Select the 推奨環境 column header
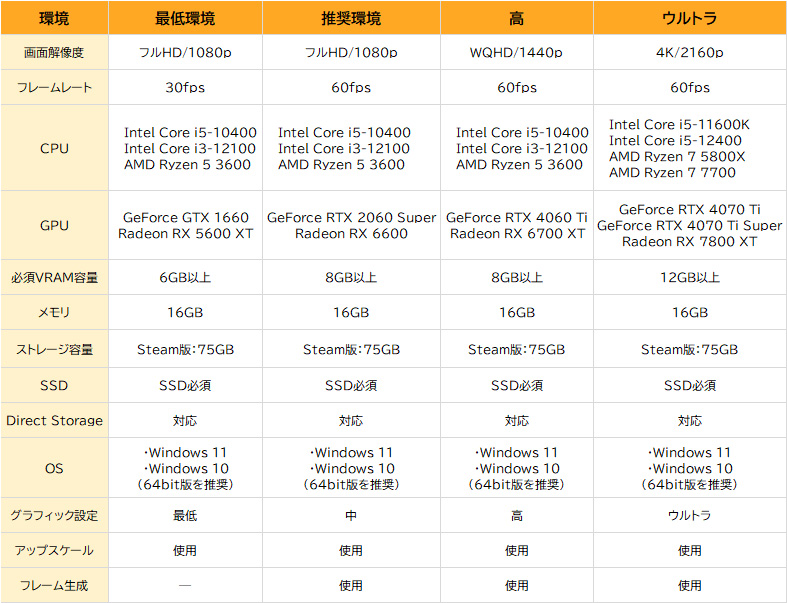 351,18
